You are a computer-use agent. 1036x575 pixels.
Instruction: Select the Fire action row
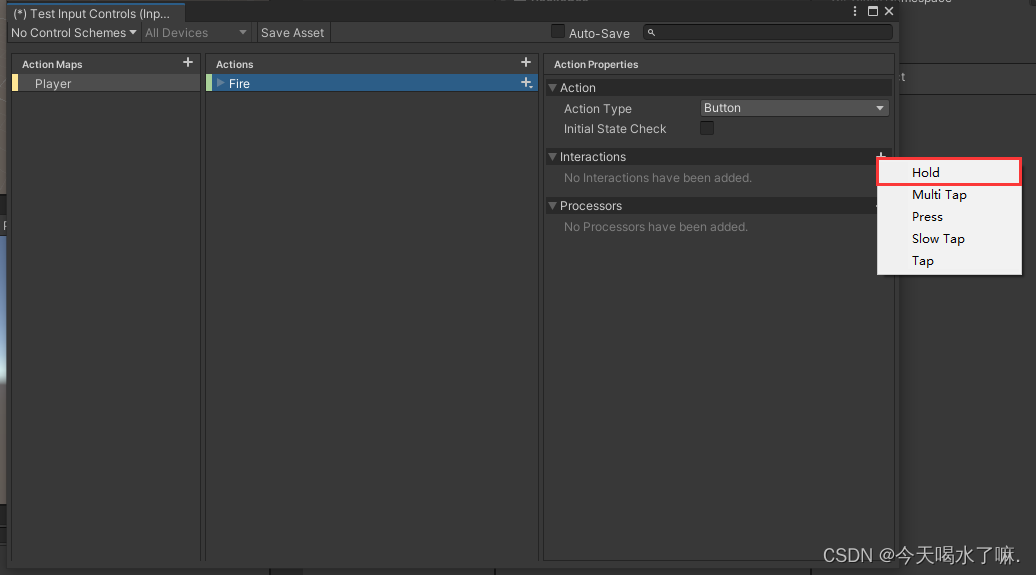pos(371,83)
